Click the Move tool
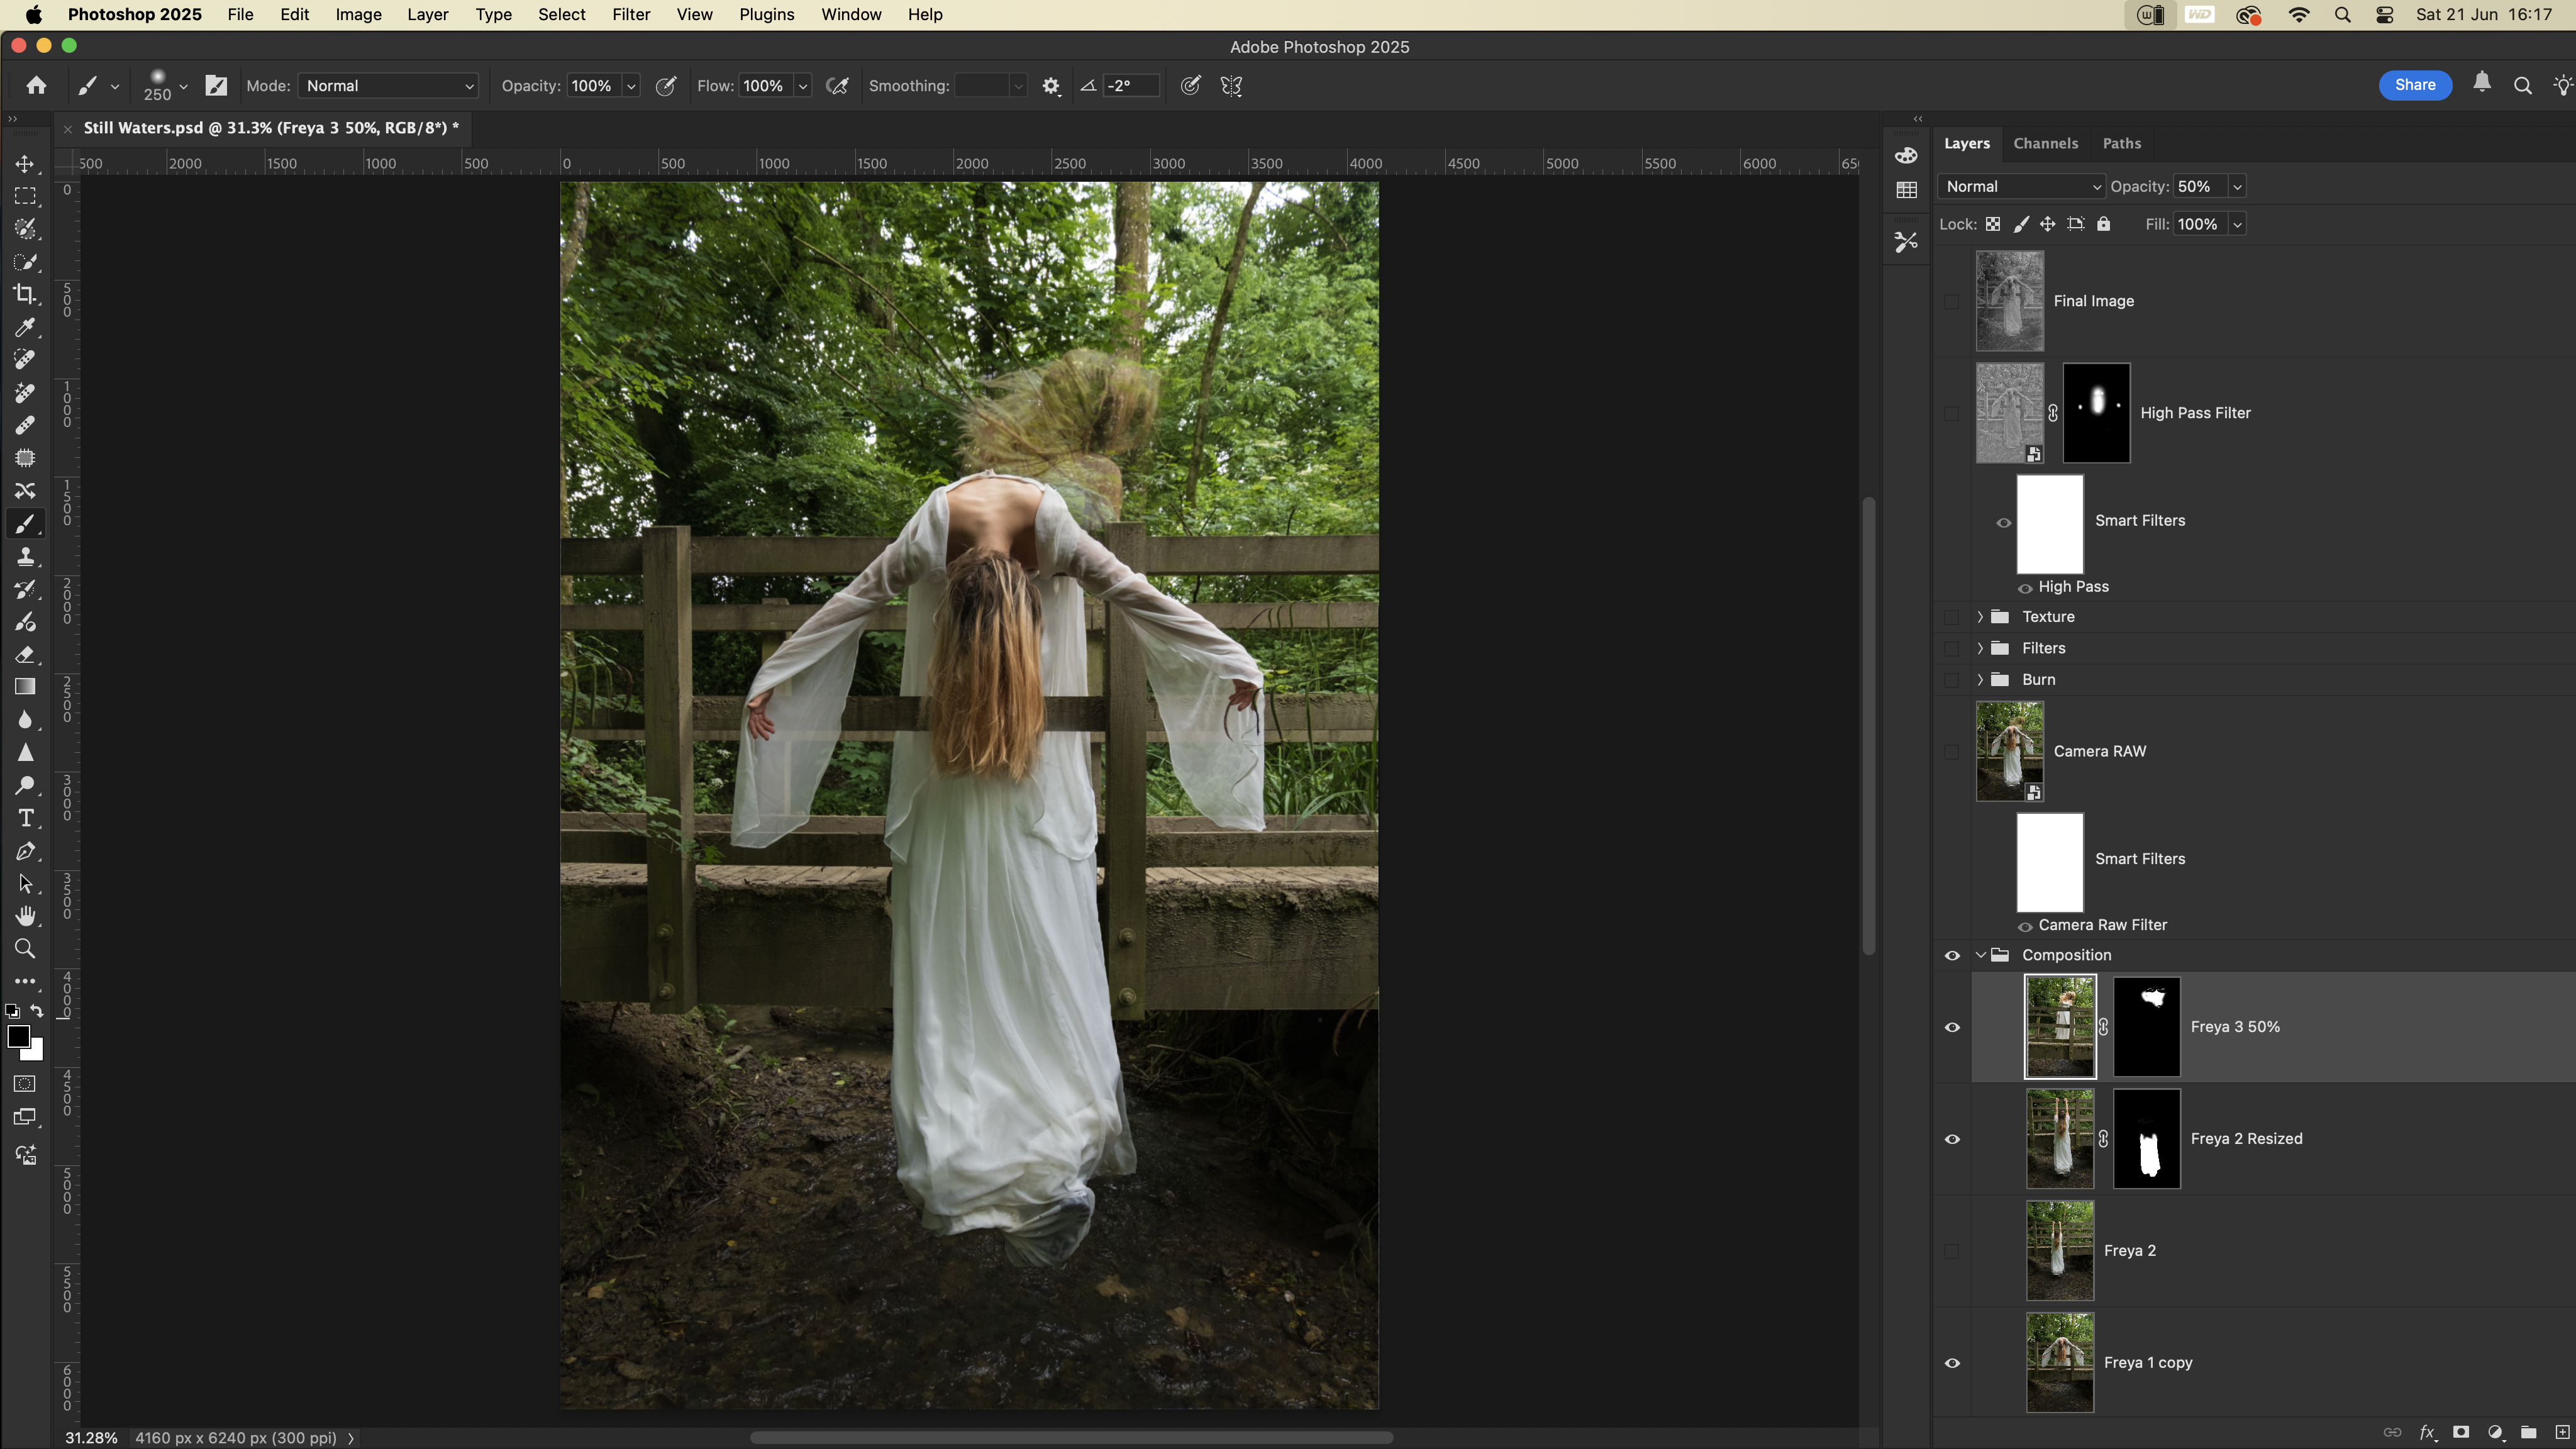Image resolution: width=2576 pixels, height=1449 pixels. [25, 163]
